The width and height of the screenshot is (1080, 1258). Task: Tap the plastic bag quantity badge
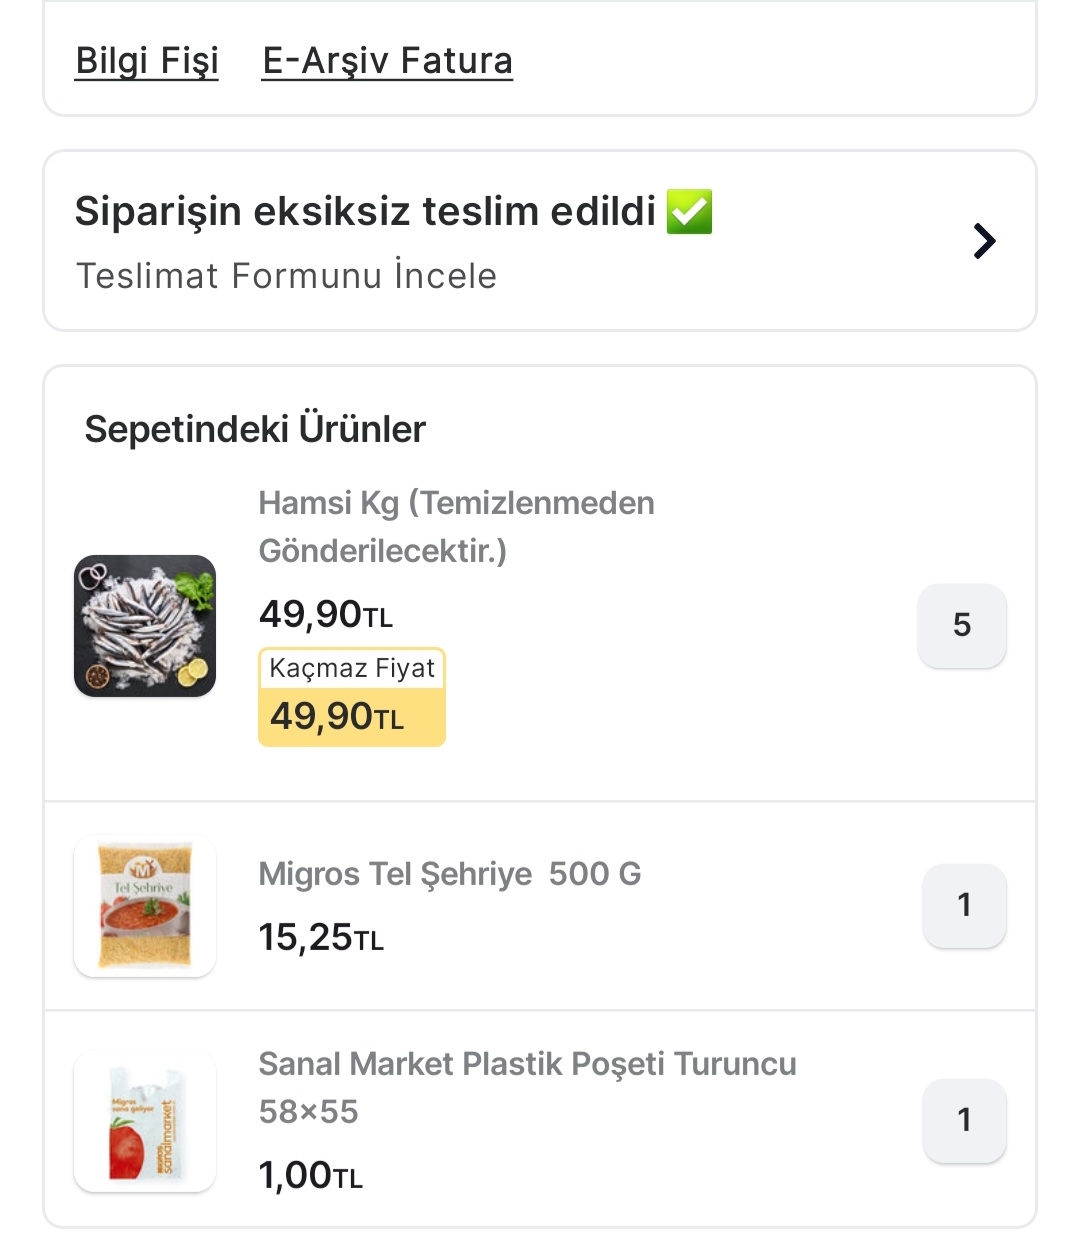[964, 1121]
